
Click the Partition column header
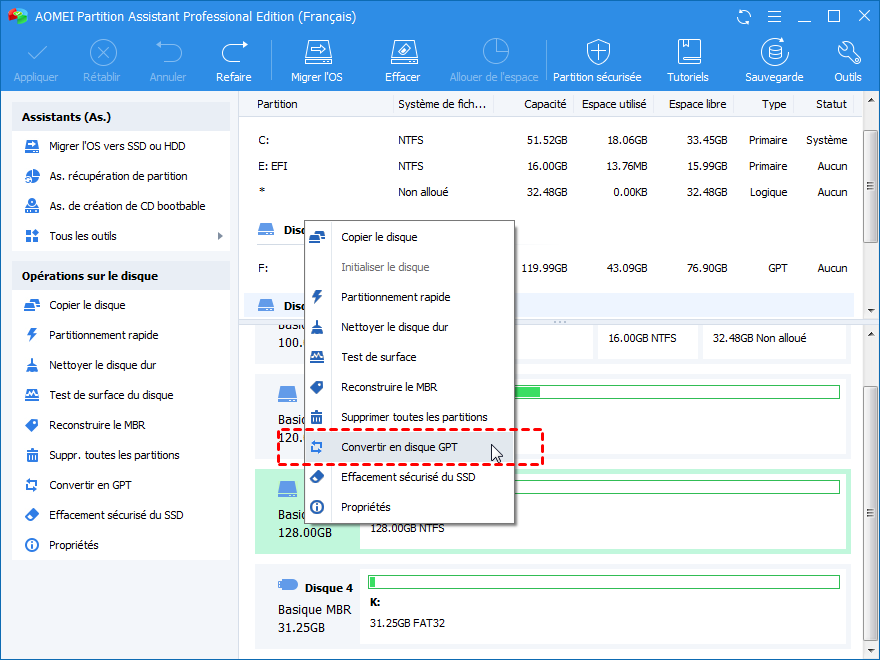coord(277,104)
